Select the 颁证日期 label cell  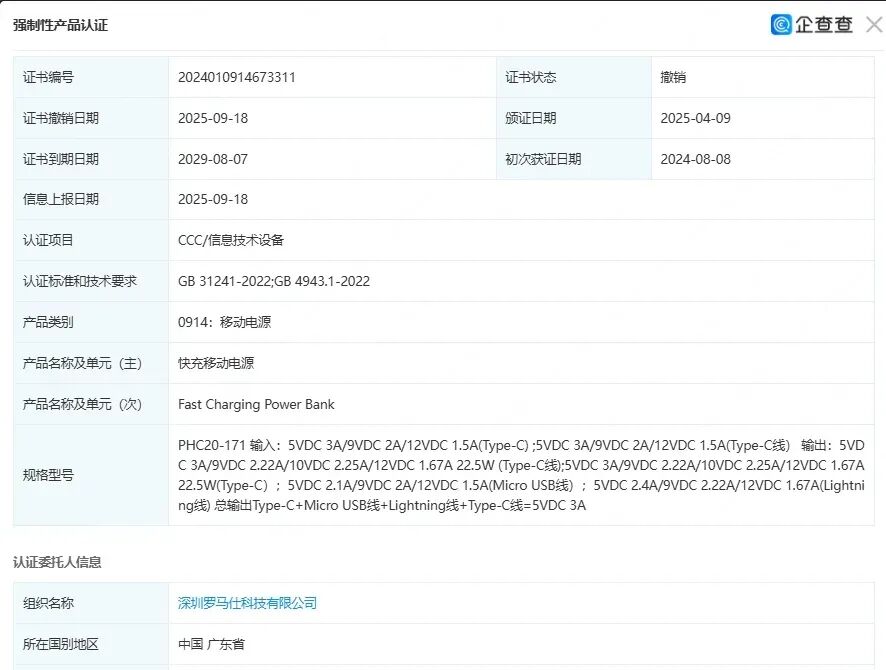(x=574, y=118)
